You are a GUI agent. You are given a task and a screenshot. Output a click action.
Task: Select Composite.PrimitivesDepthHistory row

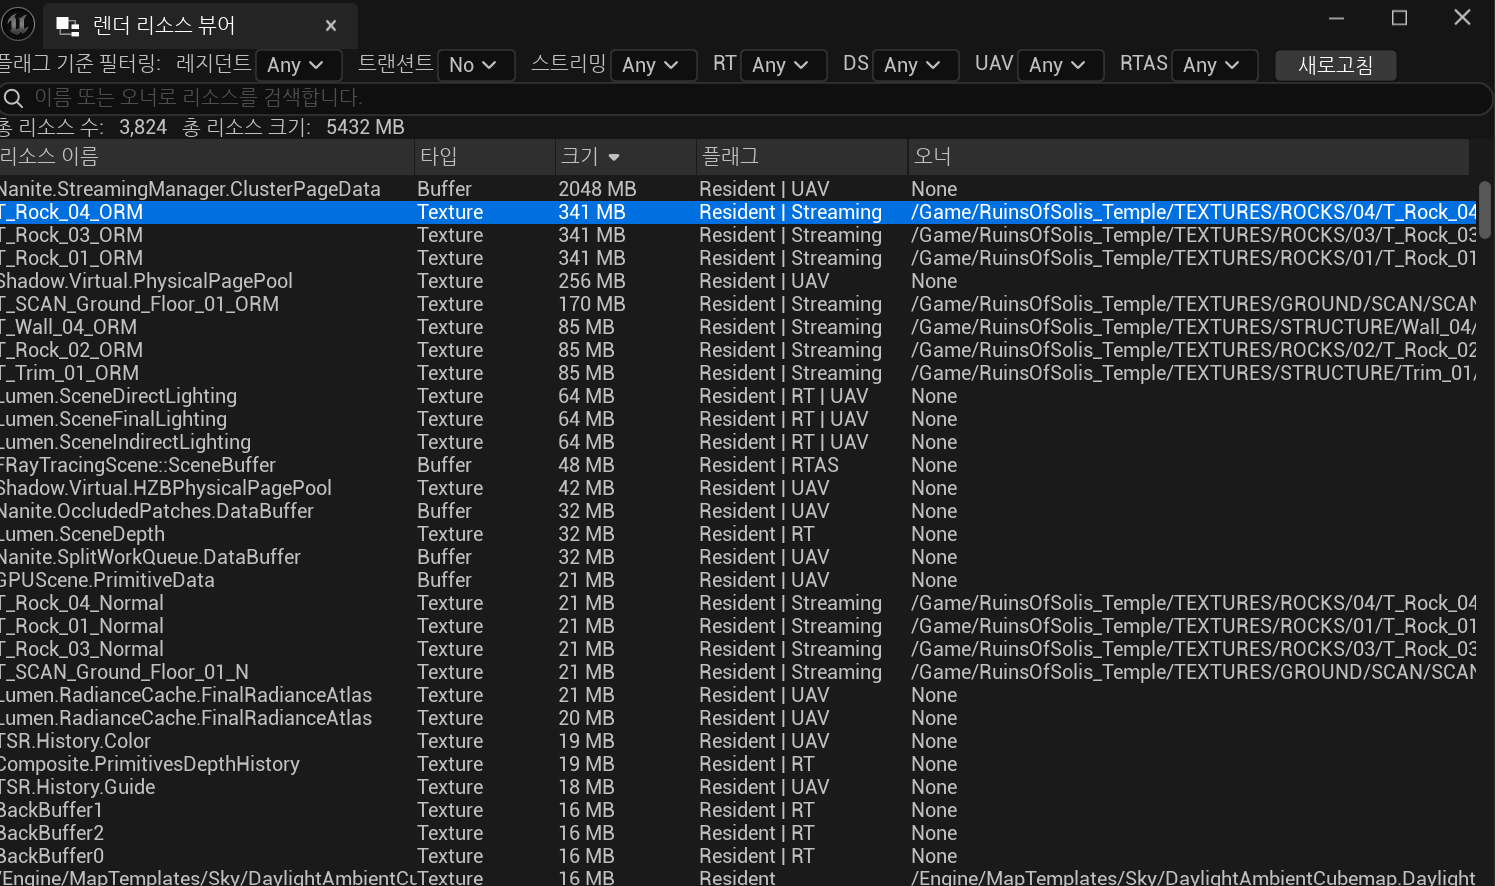point(738,764)
